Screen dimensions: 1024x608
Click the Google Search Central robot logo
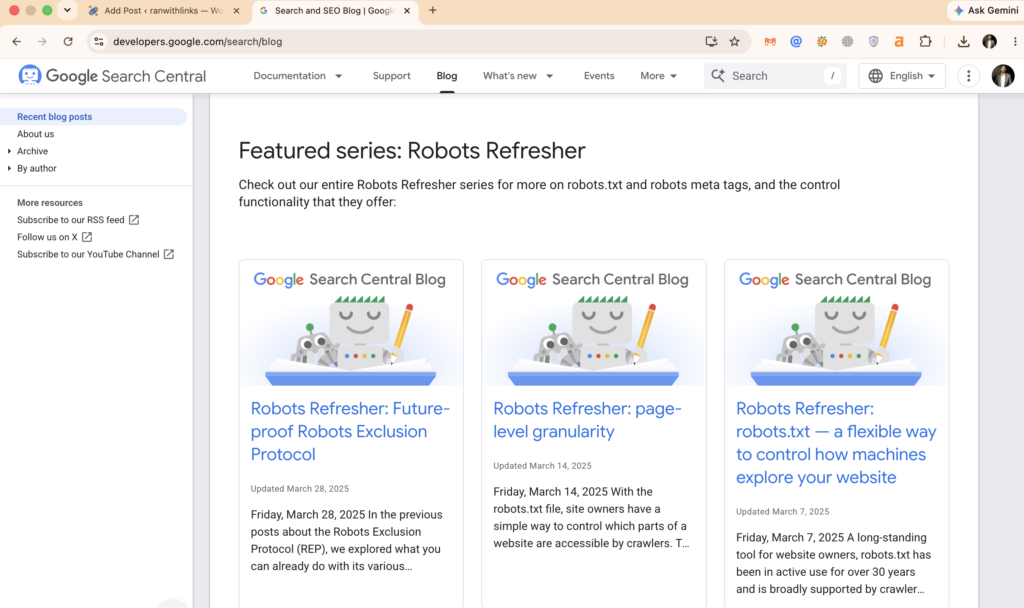click(29, 76)
